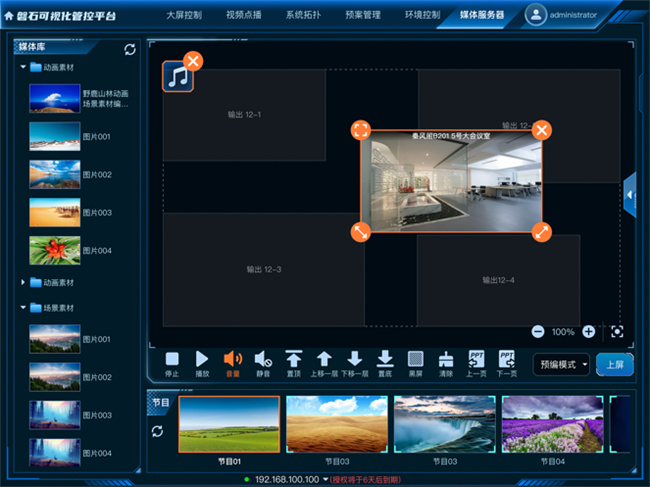This screenshot has width=650, height=487.
Task: Expand the right side collapsed panel
Action: 630,195
